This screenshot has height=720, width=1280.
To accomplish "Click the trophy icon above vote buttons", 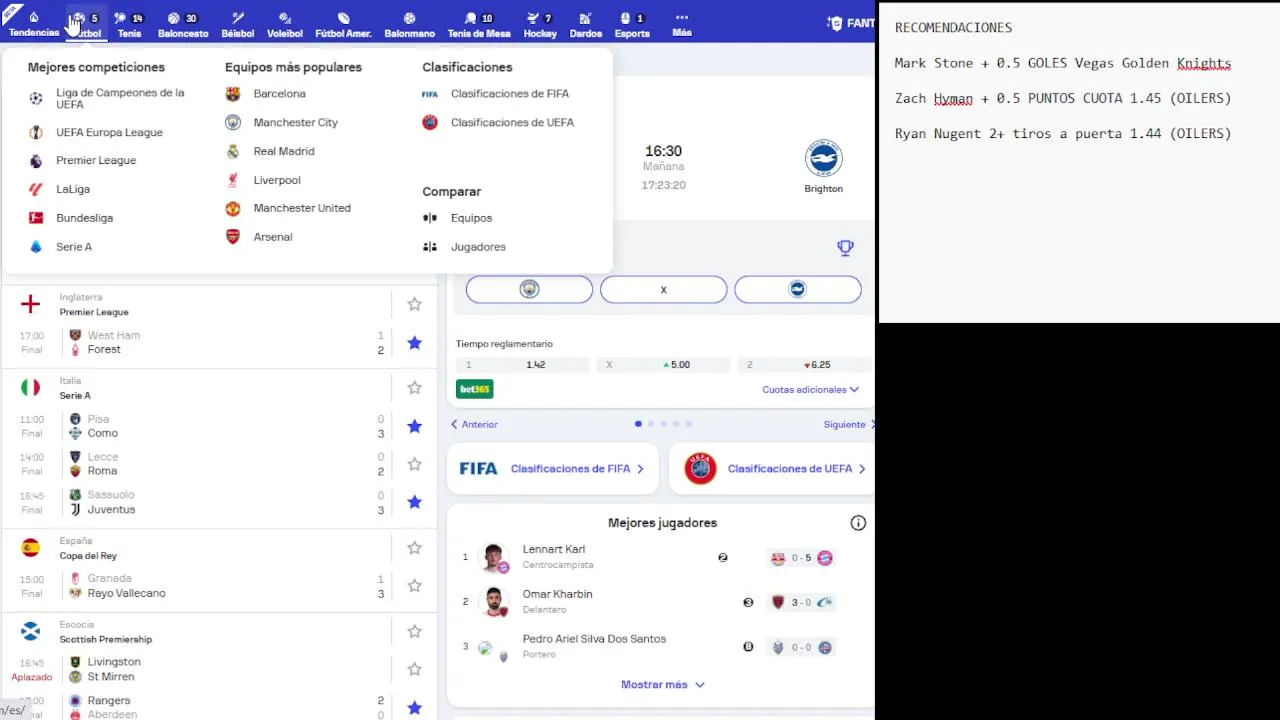I will (845, 248).
